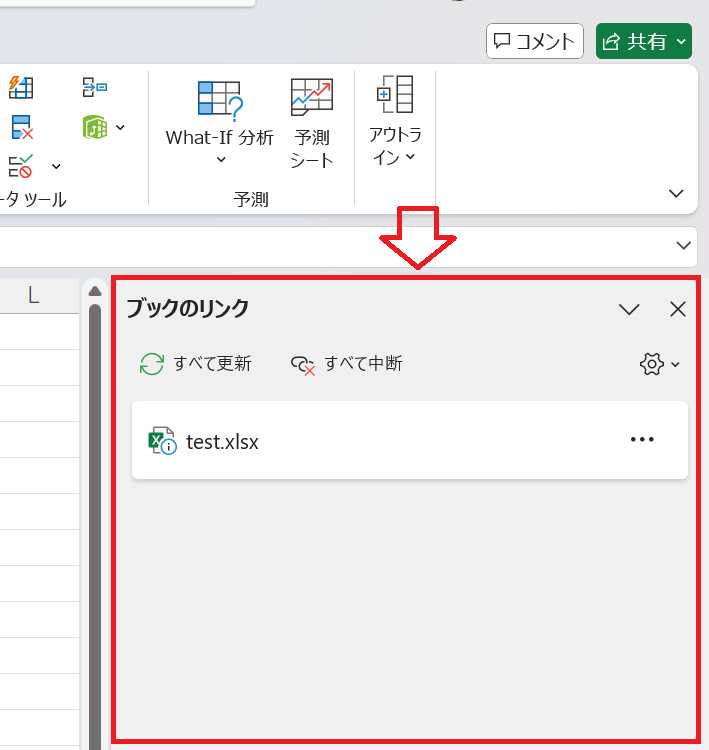Expand the formula bar

coord(684,245)
